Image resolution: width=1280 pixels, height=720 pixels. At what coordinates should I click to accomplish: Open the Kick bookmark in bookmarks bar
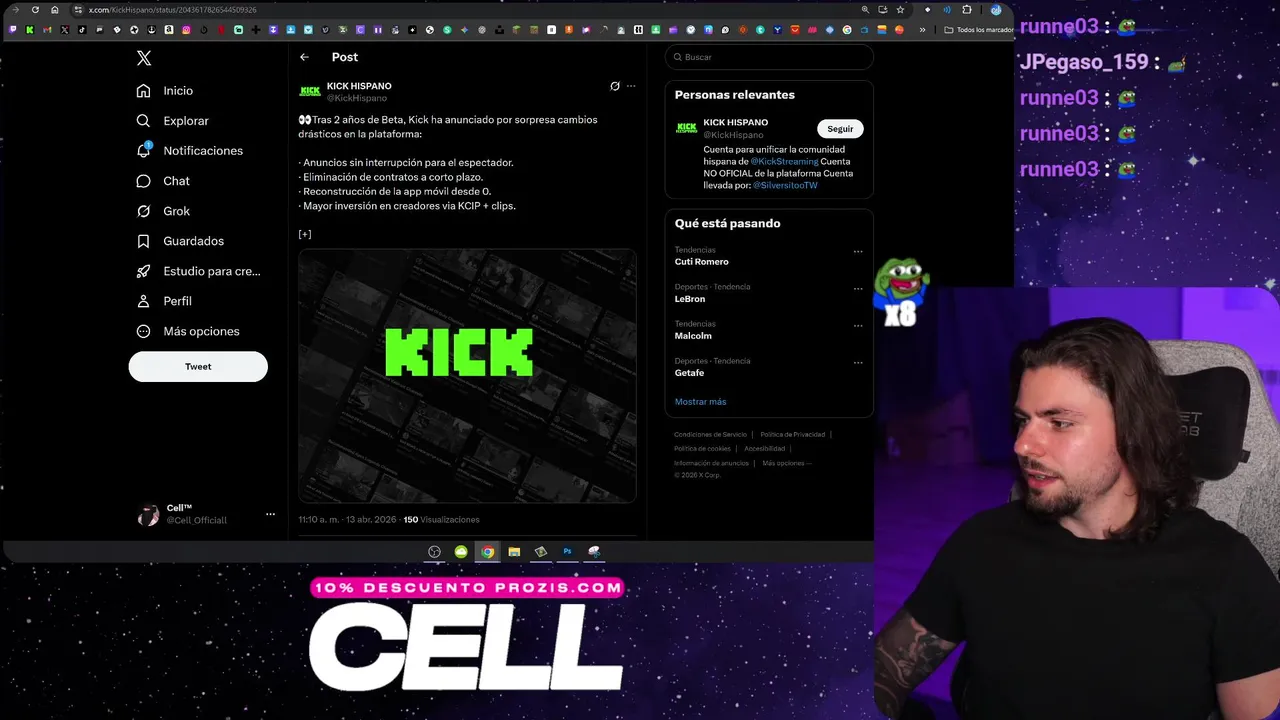pyautogui.click(x=30, y=30)
